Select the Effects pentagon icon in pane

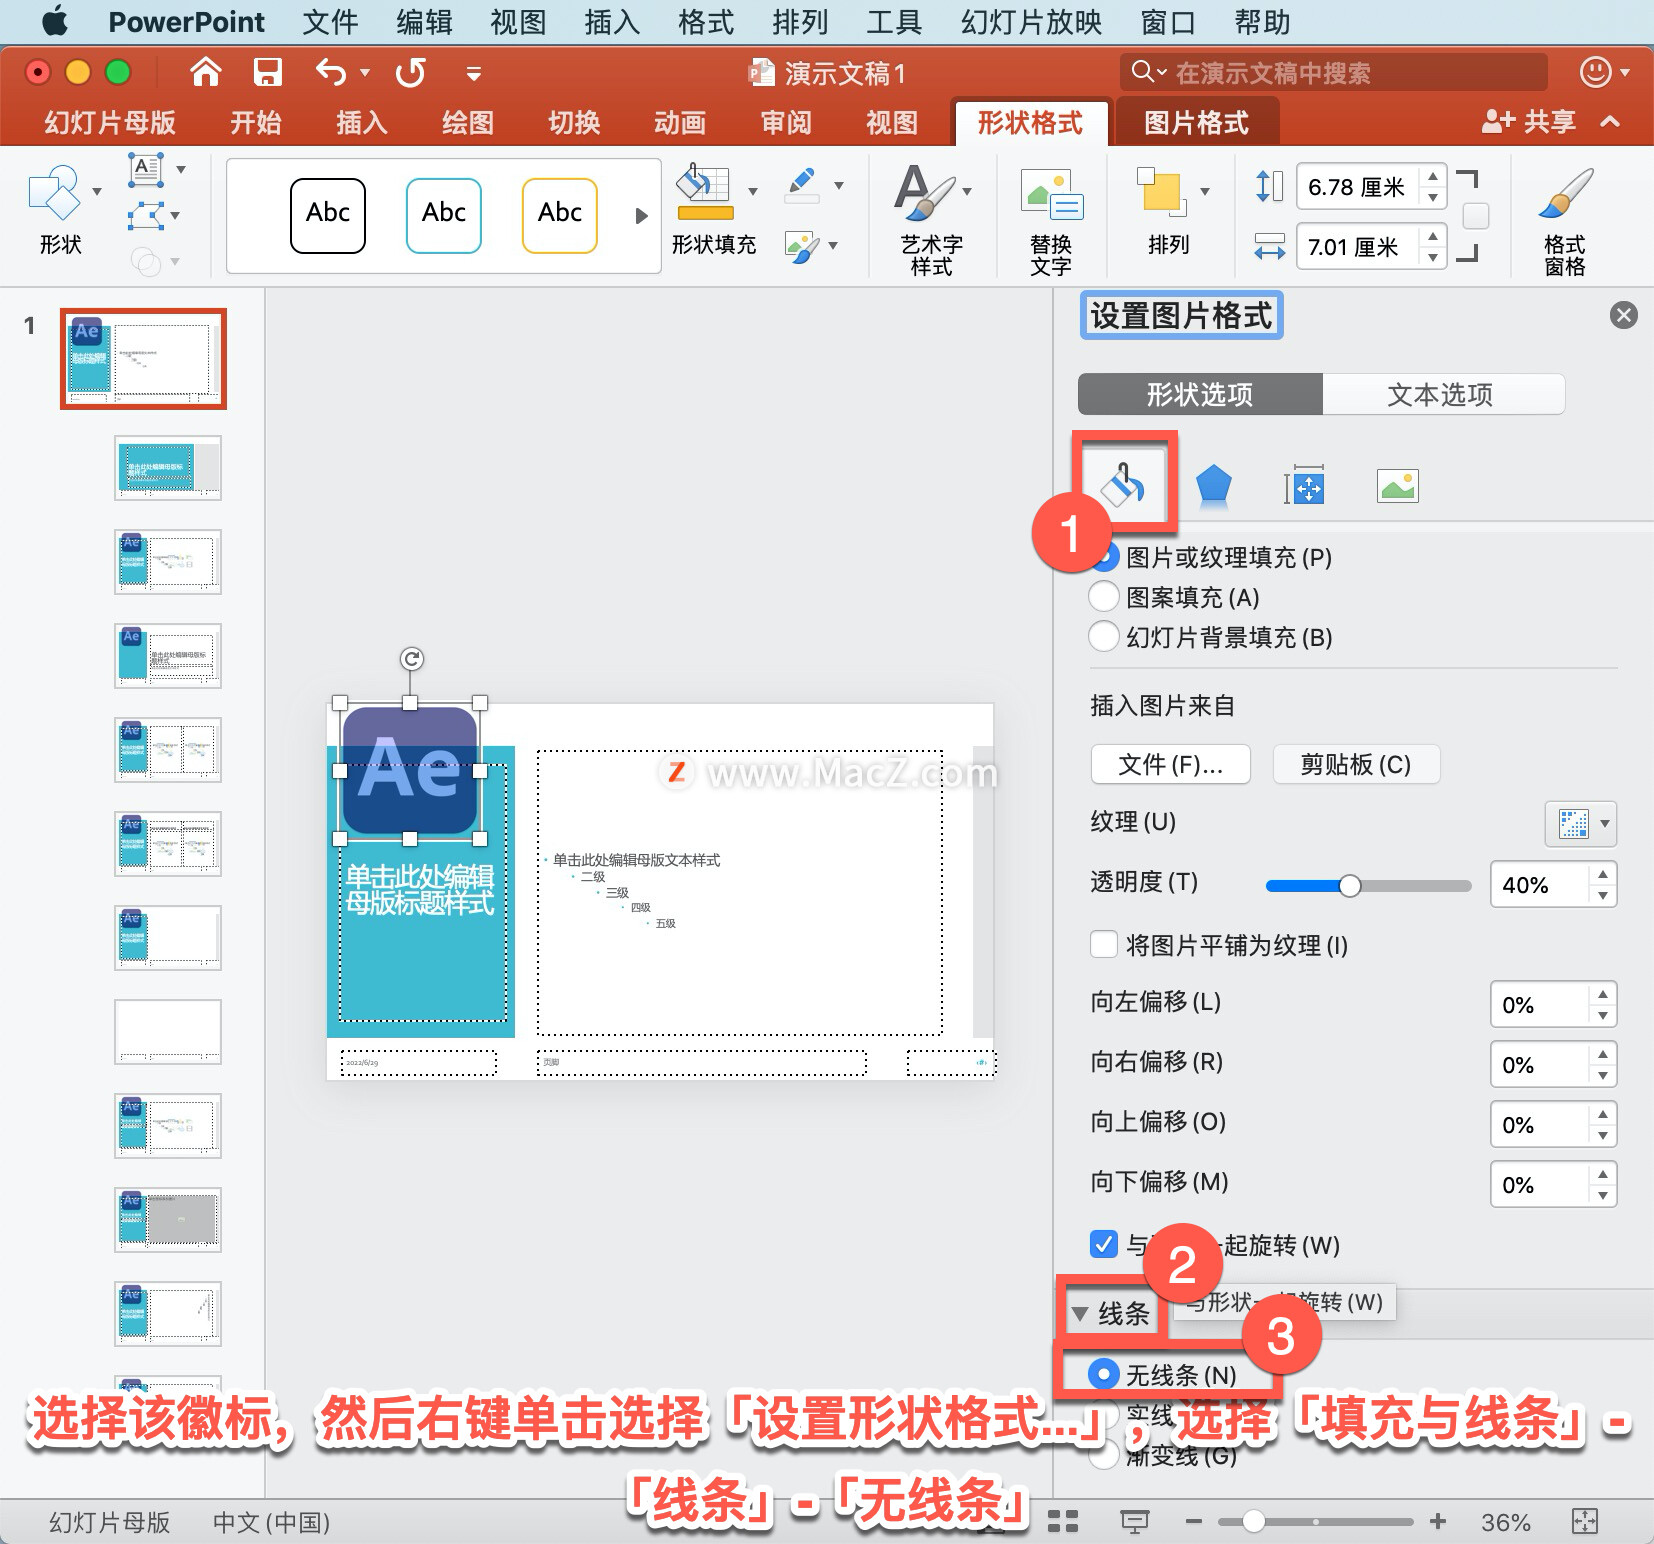[1213, 486]
